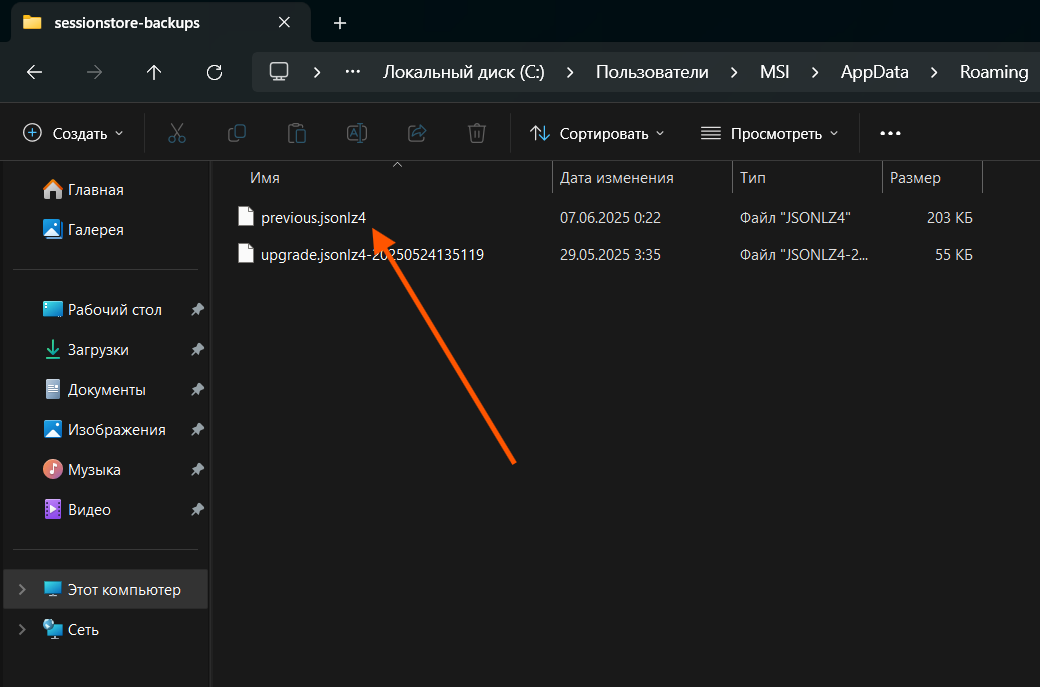1040x687 pixels.
Task: Expand the Сеть tree node
Action: click(x=22, y=629)
